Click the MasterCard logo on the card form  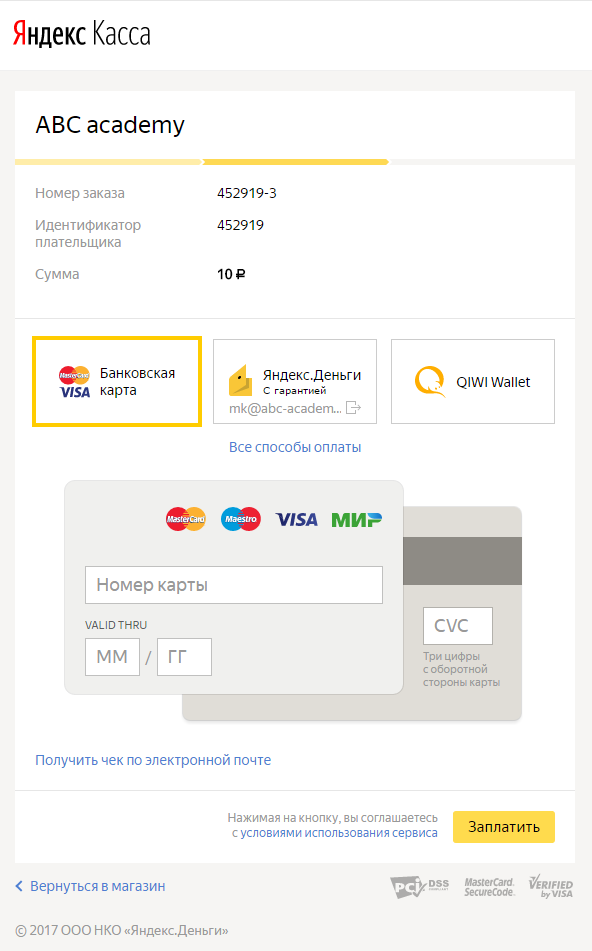[186, 519]
